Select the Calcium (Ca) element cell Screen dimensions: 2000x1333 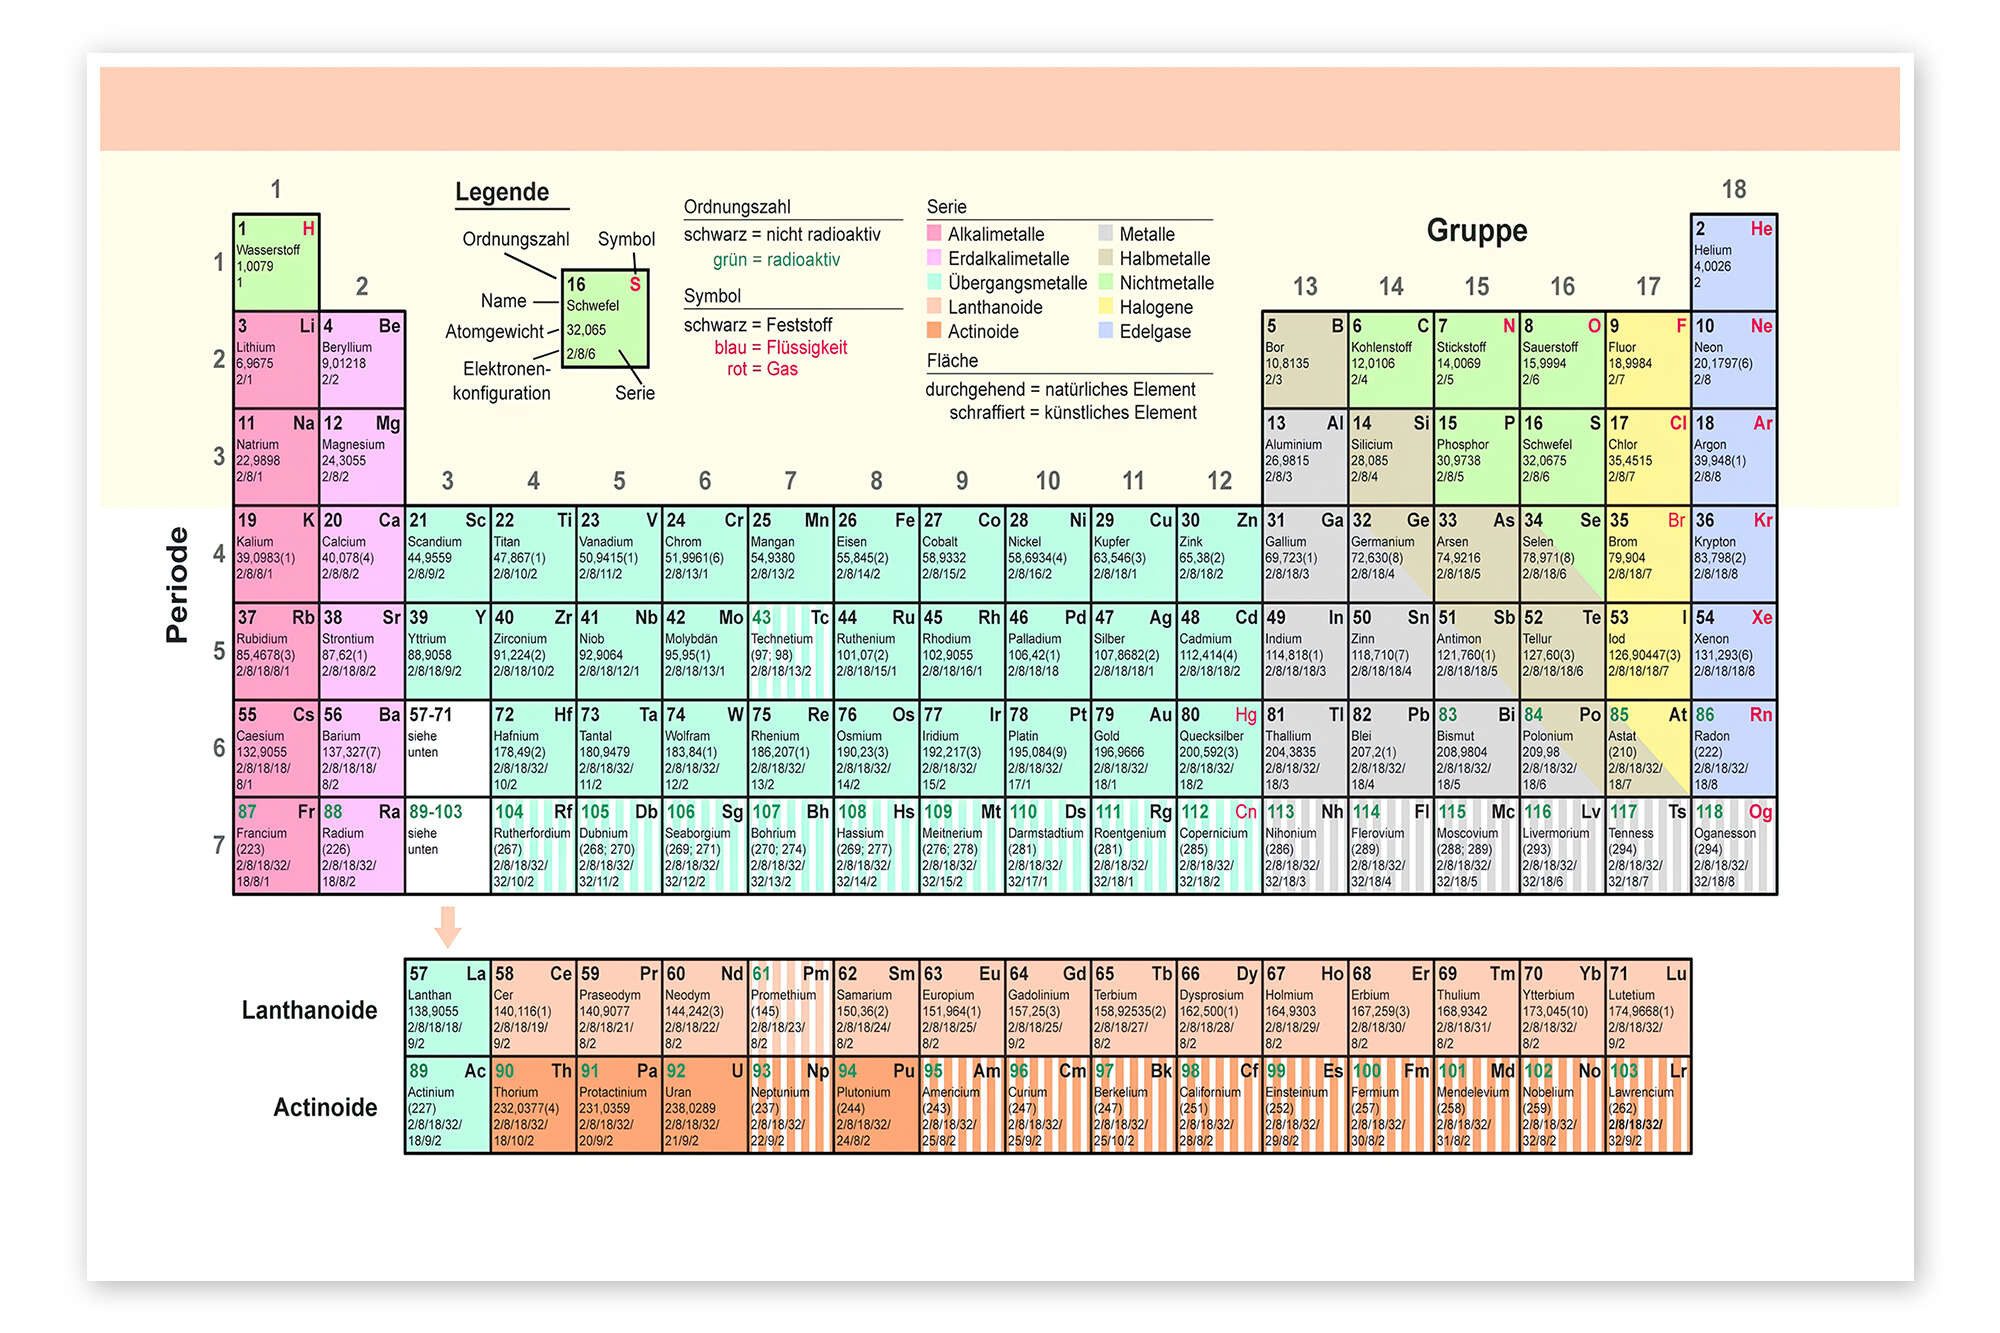[x=362, y=553]
